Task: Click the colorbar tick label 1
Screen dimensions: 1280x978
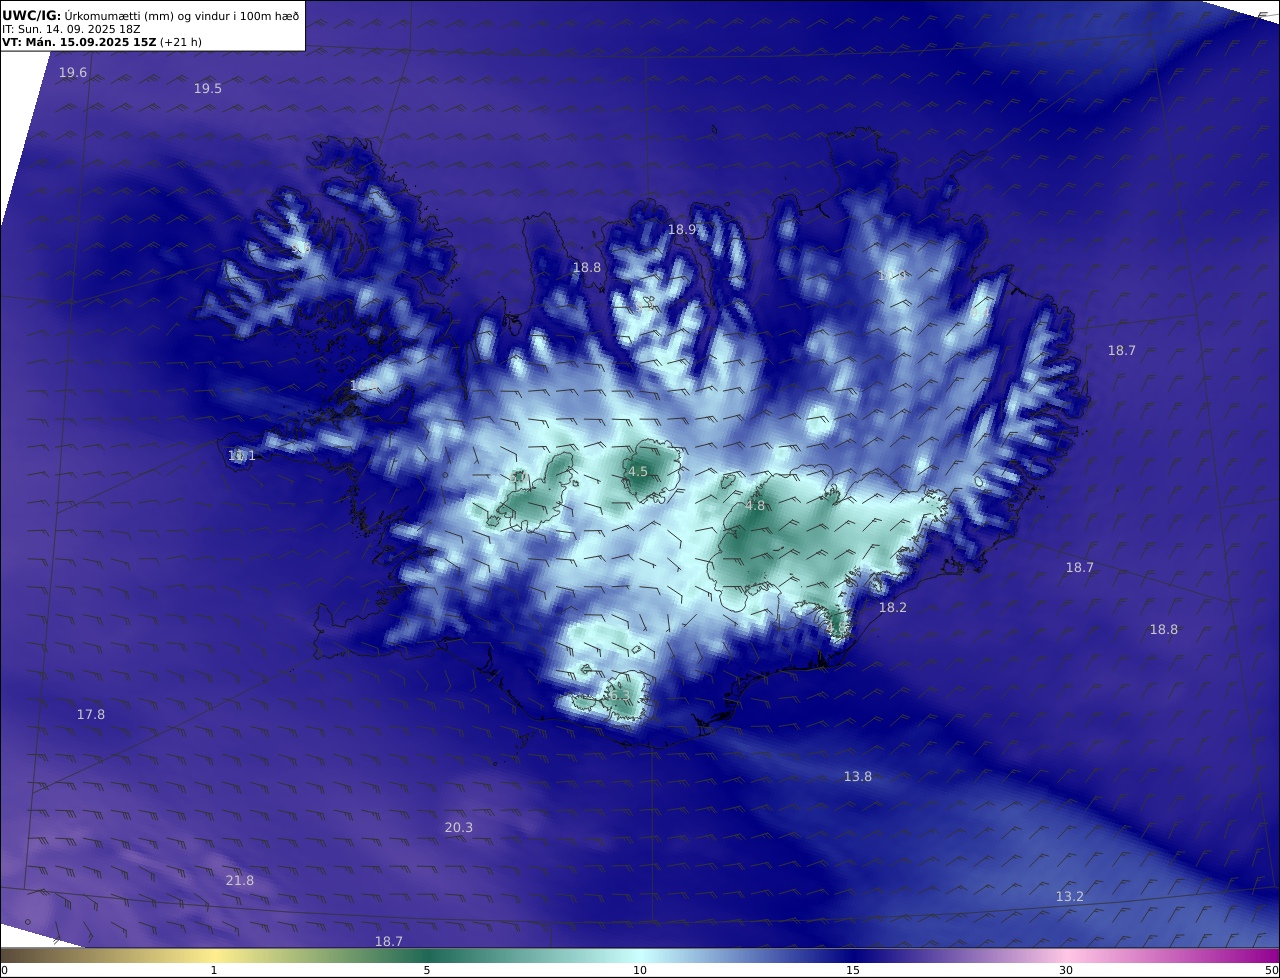Action: click(214, 971)
